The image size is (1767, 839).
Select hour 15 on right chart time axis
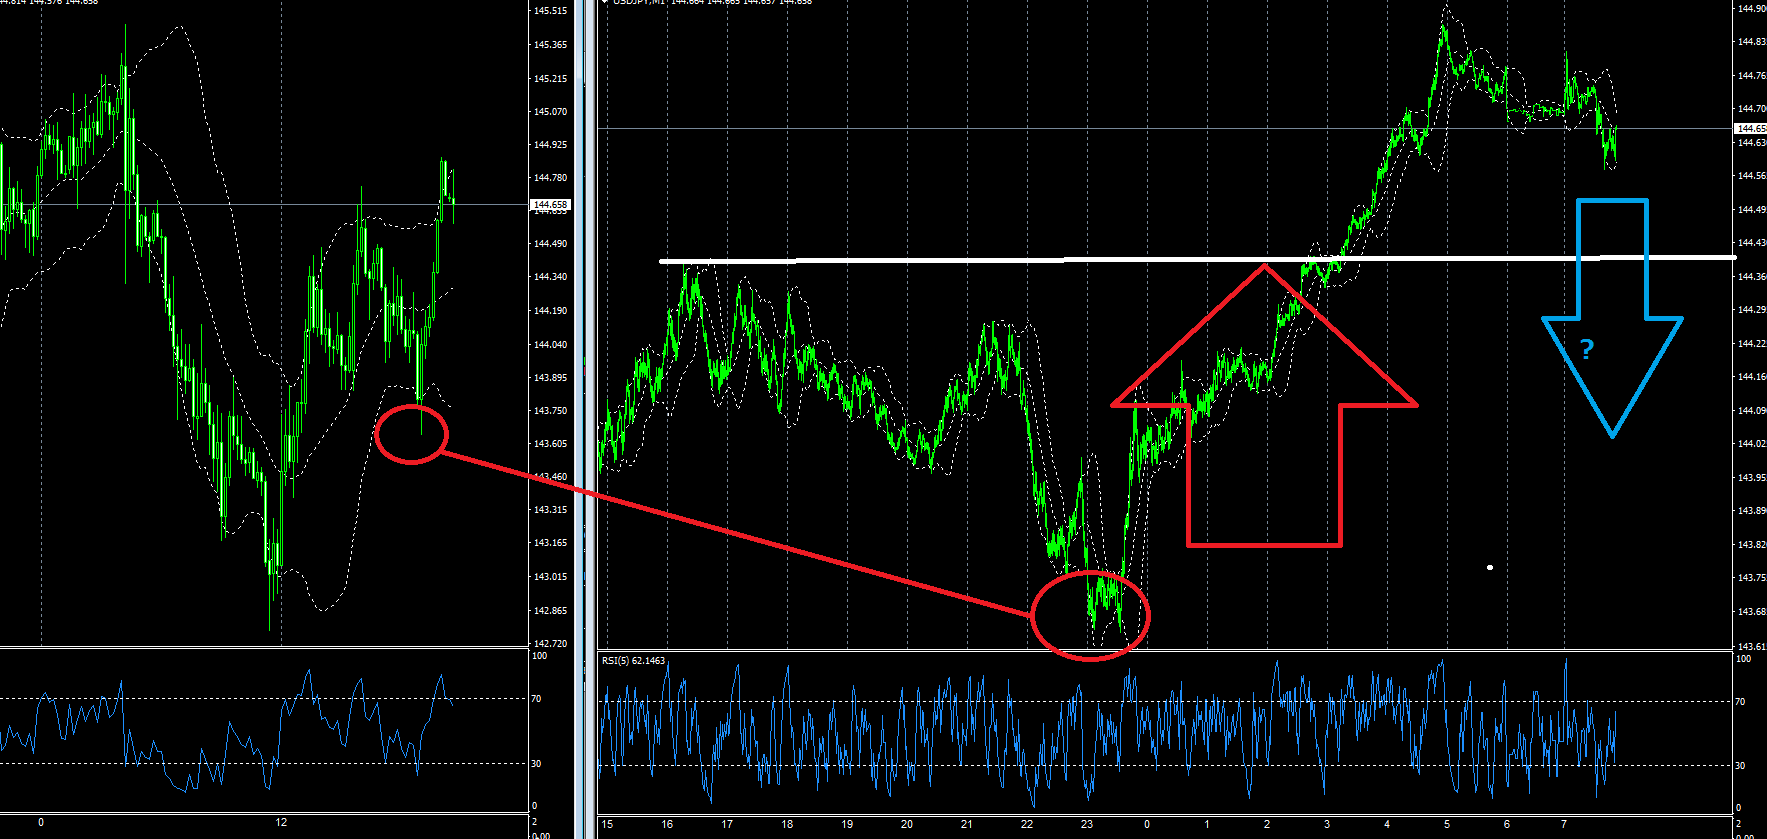click(x=607, y=824)
